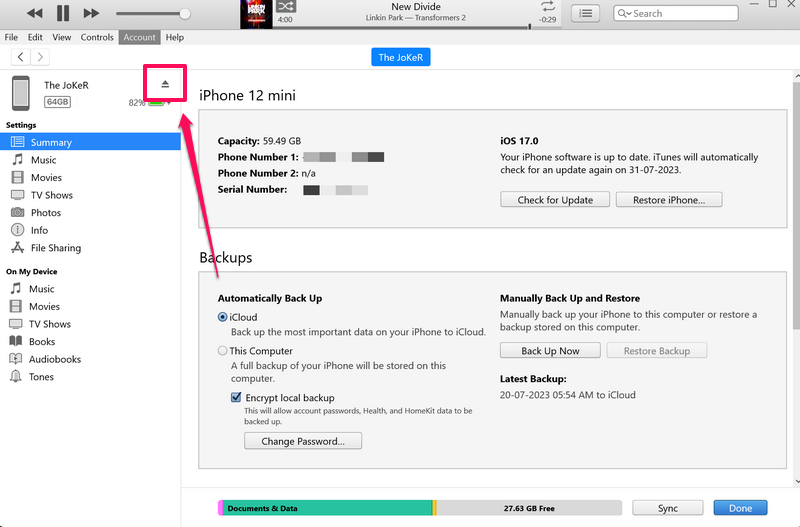Toggle shuffle playback icon
The width and height of the screenshot is (800, 527).
point(286,7)
